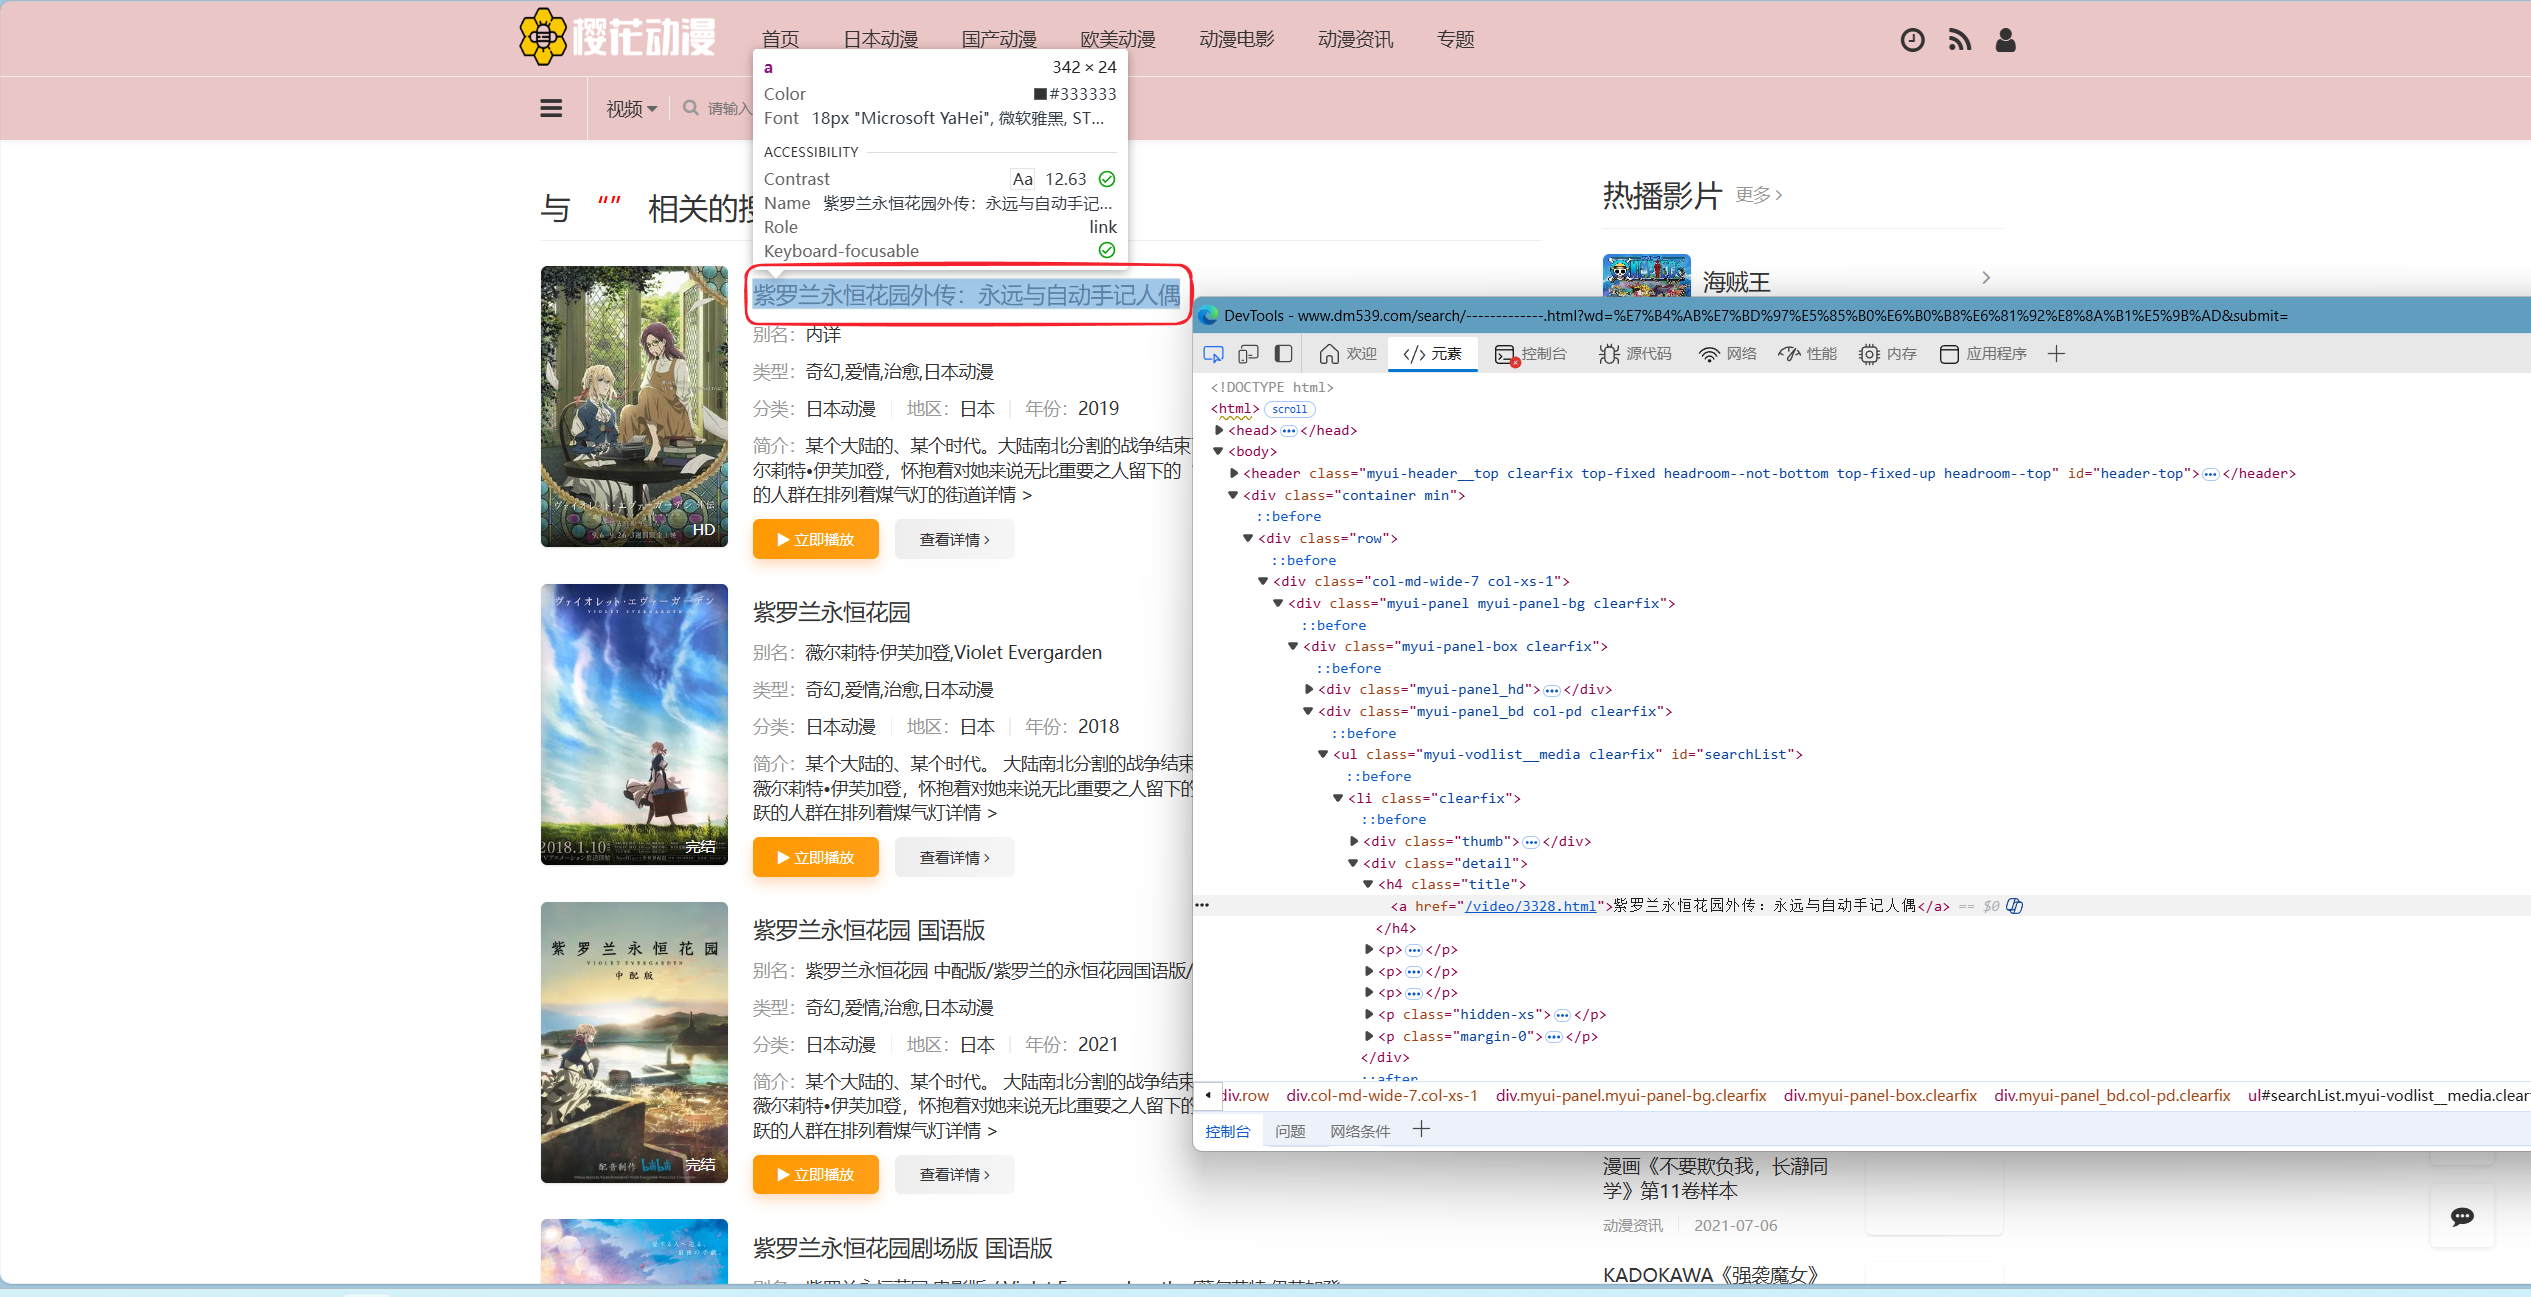Expand the head element node
Image resolution: width=2531 pixels, height=1297 pixels.
click(x=1219, y=430)
